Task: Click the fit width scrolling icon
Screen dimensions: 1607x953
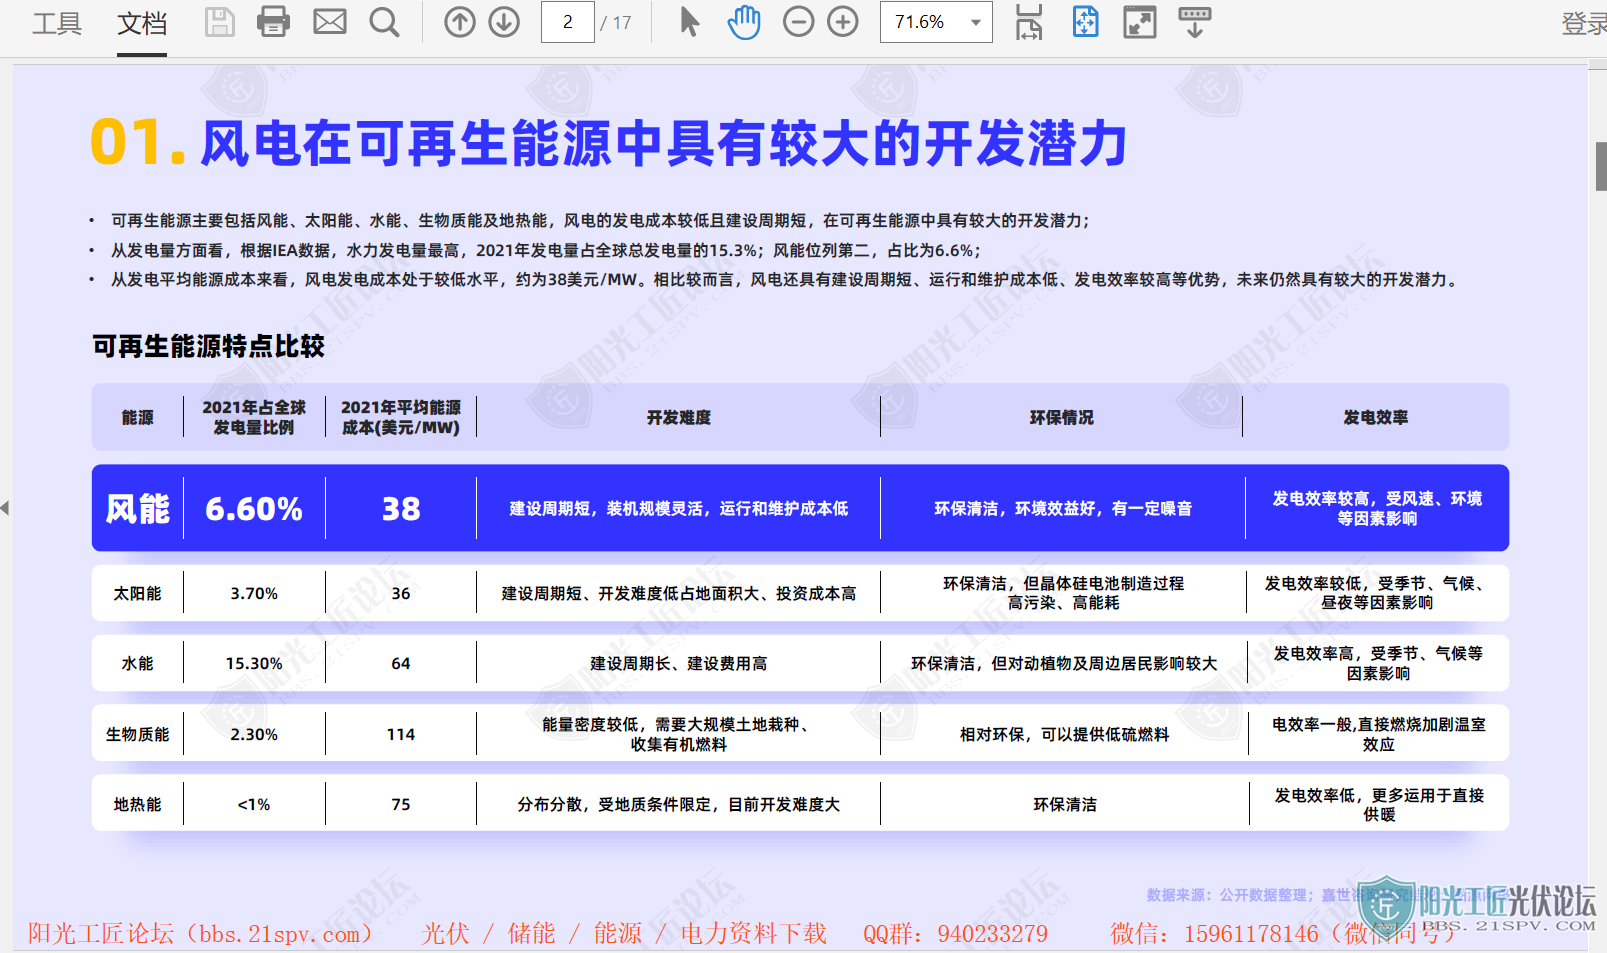Action: [1029, 22]
